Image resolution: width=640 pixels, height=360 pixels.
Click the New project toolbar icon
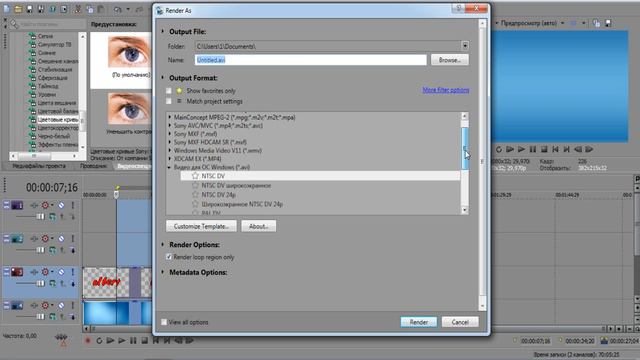7,9
